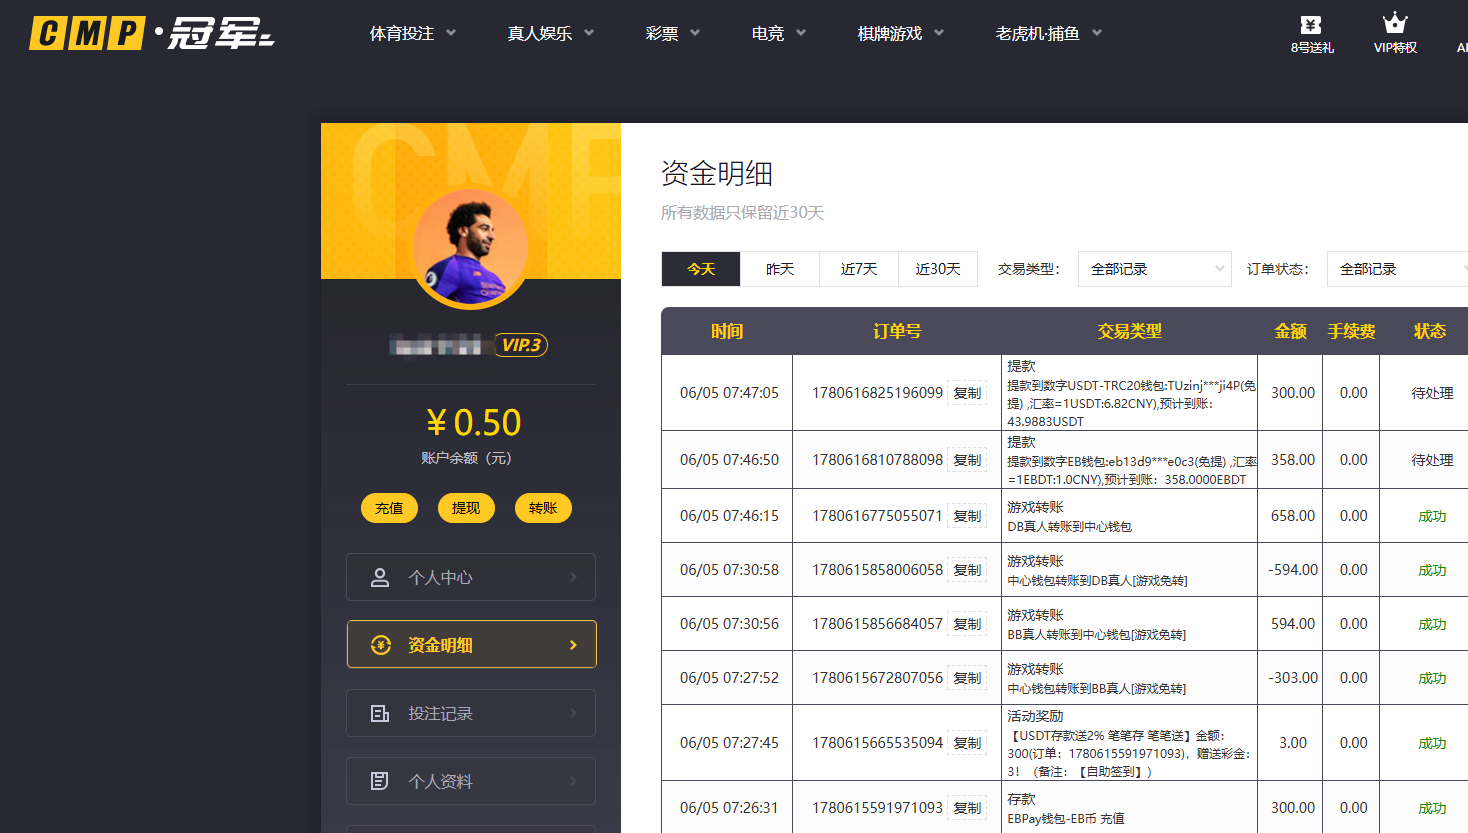Copy order number 1780615856684057

click(x=967, y=624)
